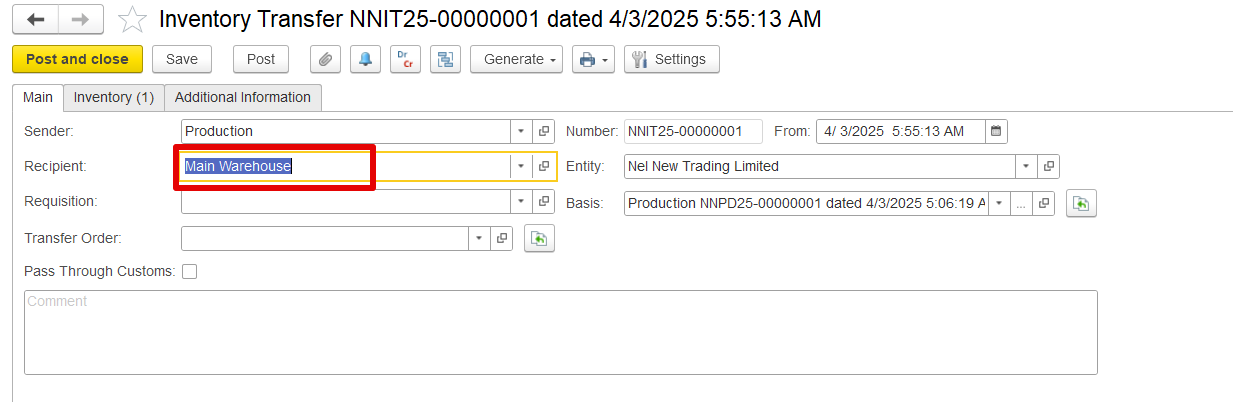
Task: Click fill icon next to Transfer Order
Action: click(539, 238)
